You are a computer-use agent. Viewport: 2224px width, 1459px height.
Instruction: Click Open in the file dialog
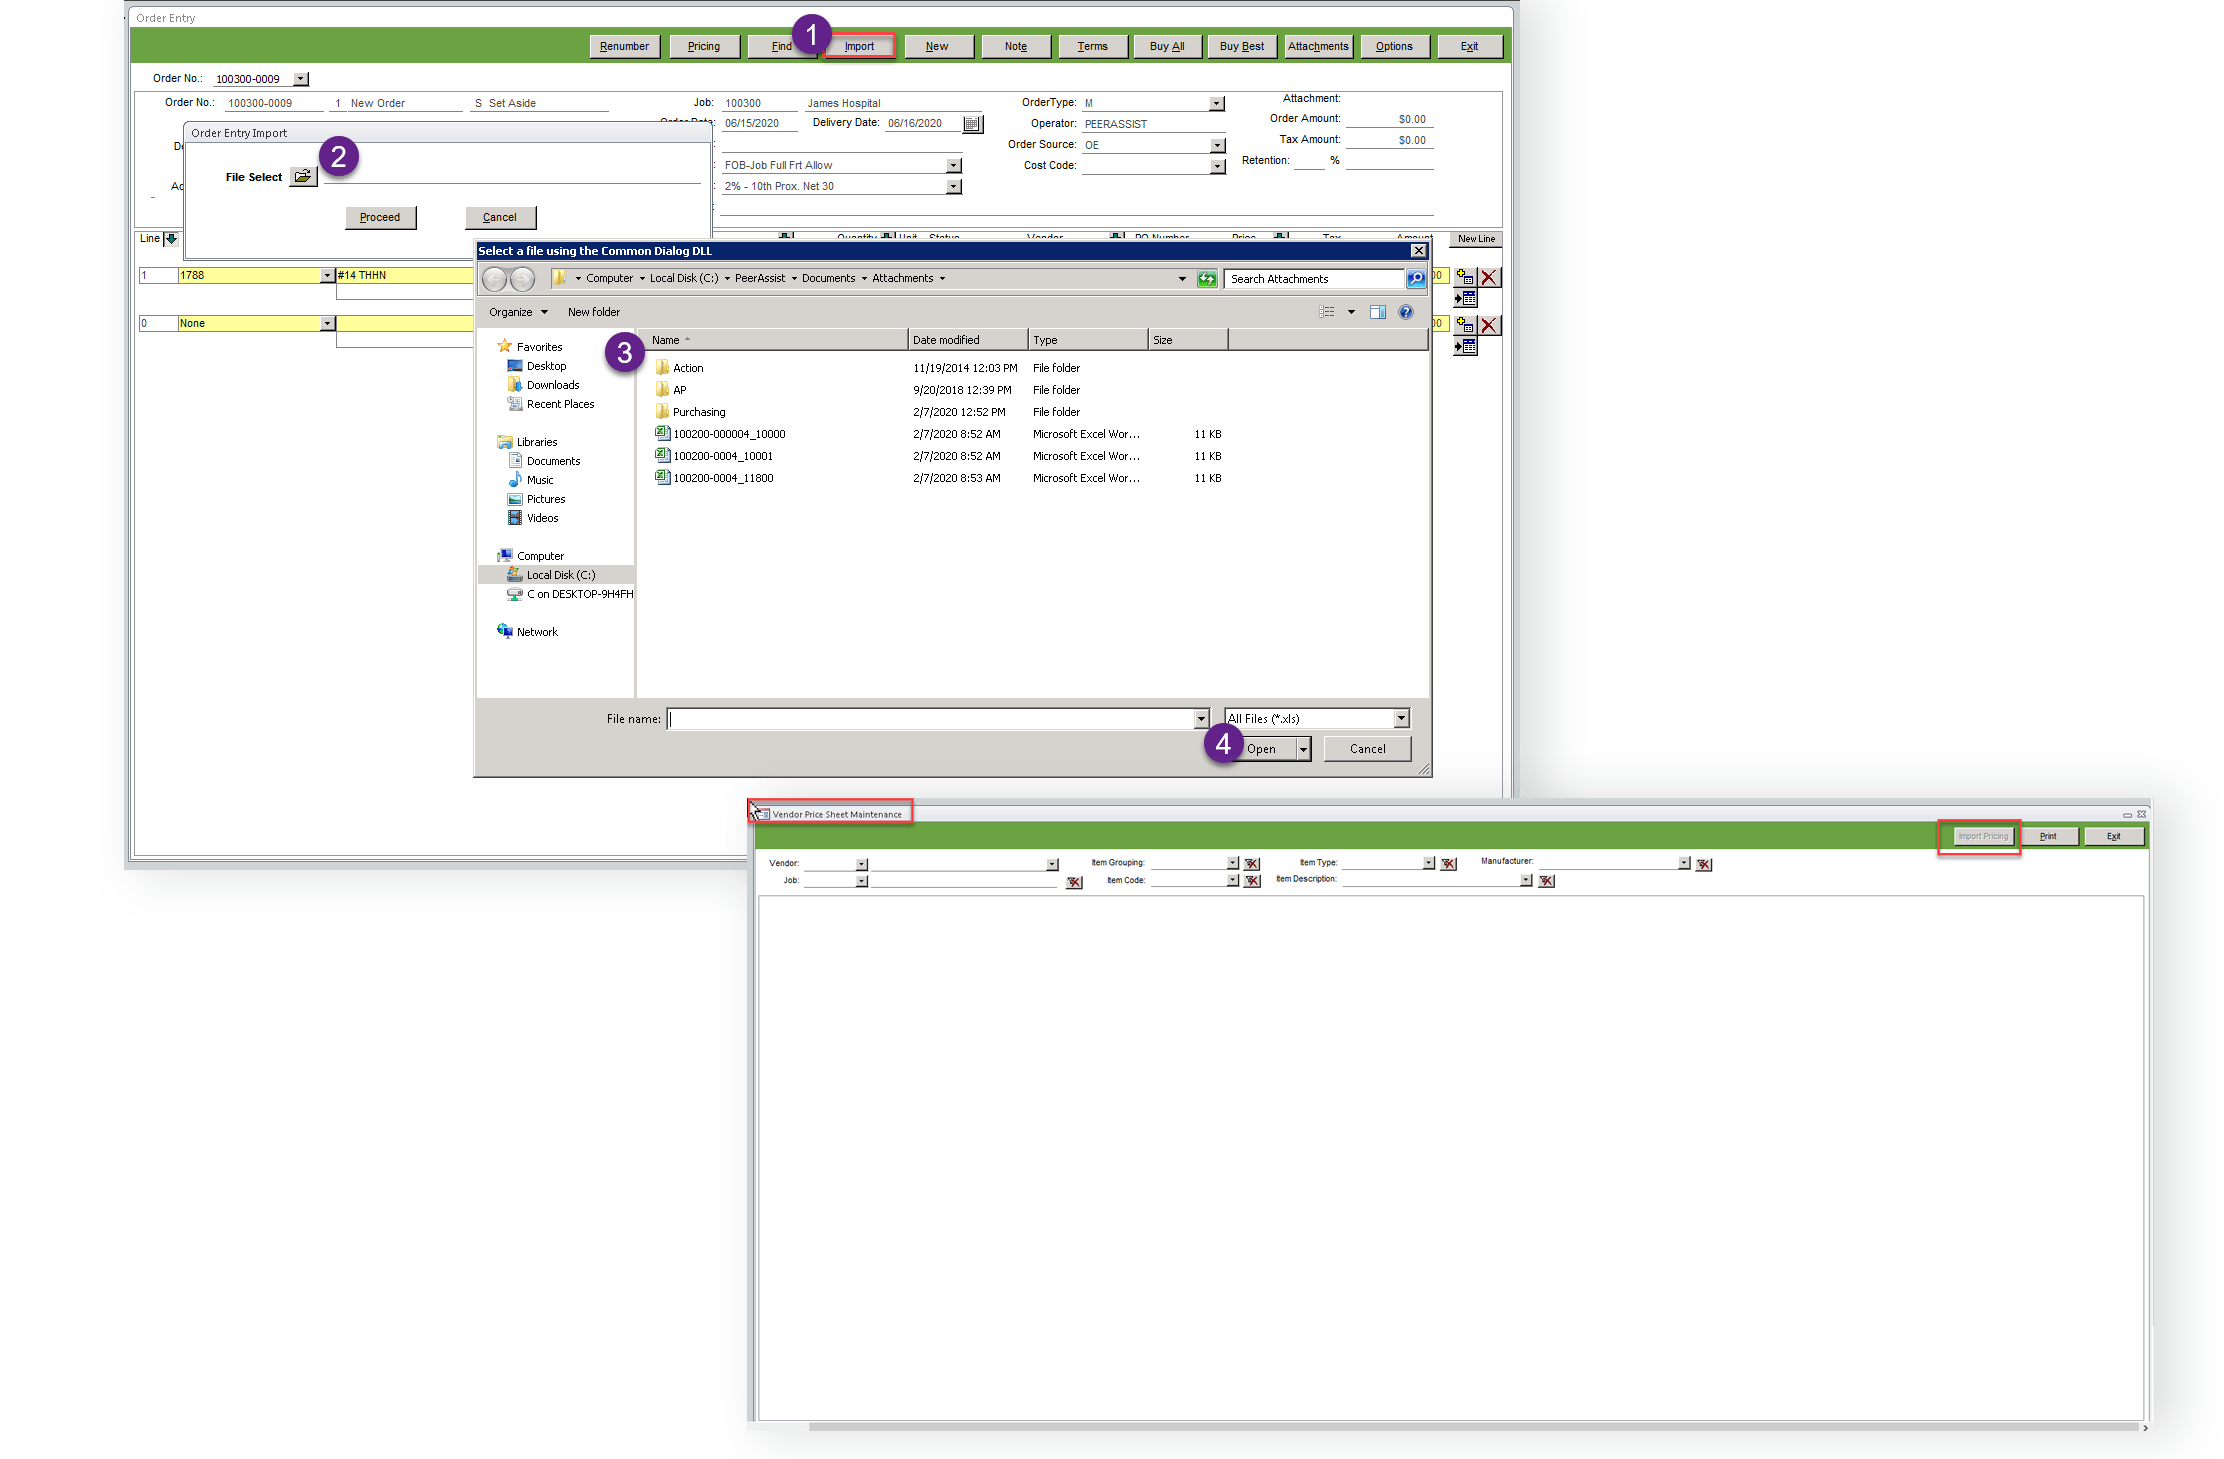click(x=1262, y=749)
